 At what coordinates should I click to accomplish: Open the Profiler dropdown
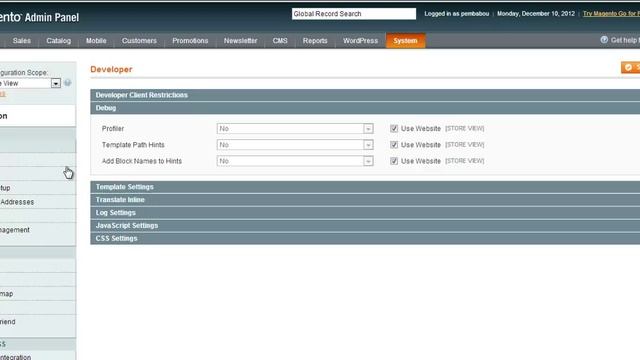point(295,129)
